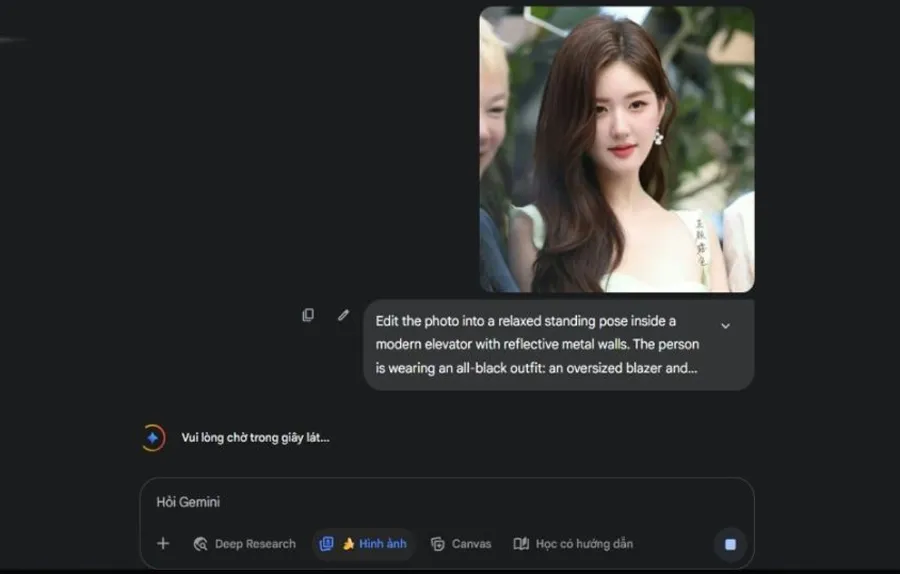
Task: Open the uploaded portrait photo thumbnail
Action: pos(617,149)
